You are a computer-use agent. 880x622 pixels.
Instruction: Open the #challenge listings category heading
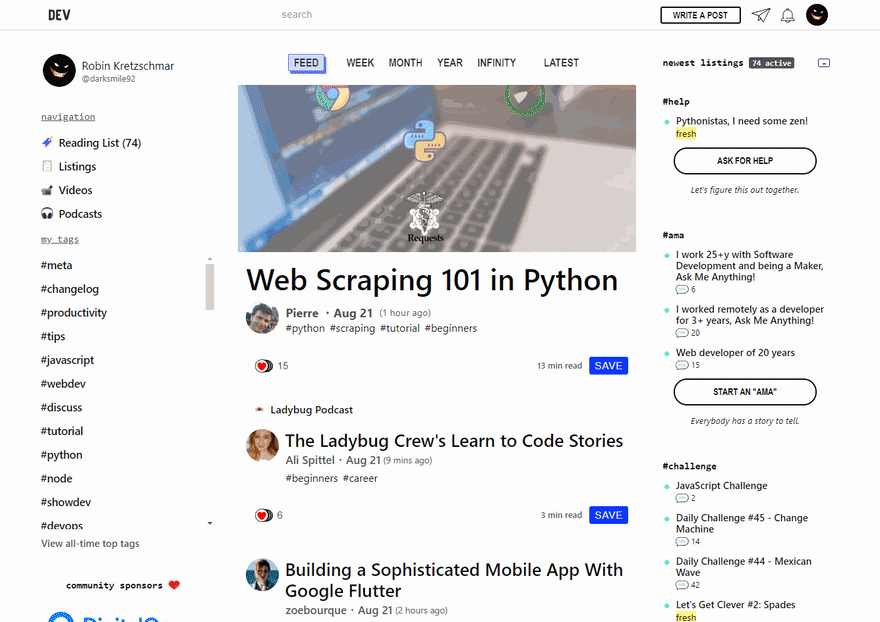(x=689, y=466)
